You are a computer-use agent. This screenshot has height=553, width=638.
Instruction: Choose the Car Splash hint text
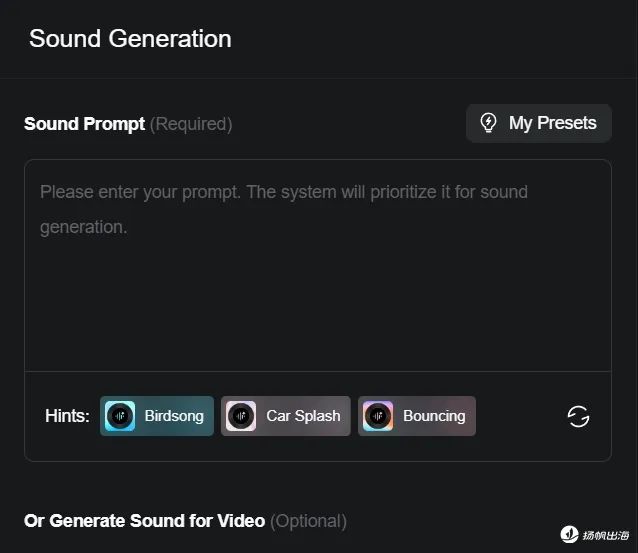click(303, 416)
